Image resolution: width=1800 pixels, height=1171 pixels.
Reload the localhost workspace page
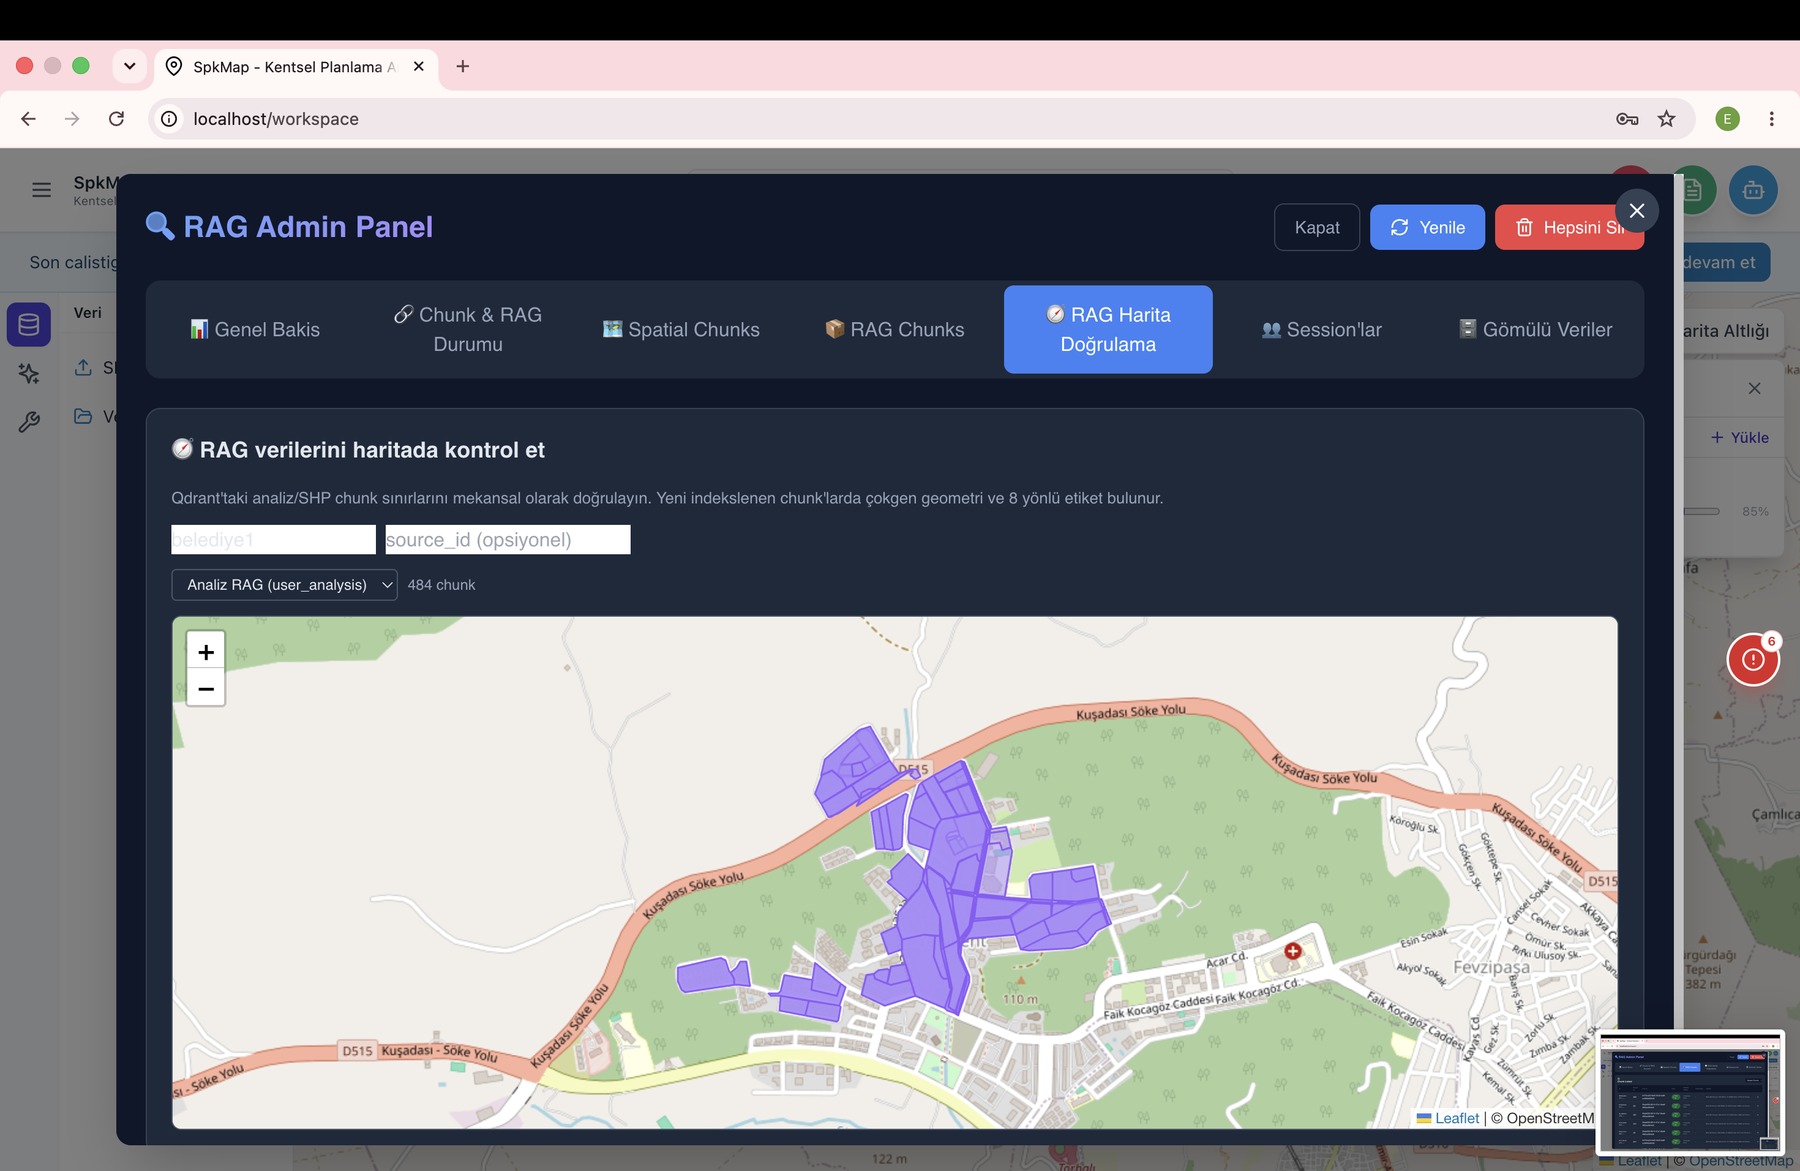point(116,119)
